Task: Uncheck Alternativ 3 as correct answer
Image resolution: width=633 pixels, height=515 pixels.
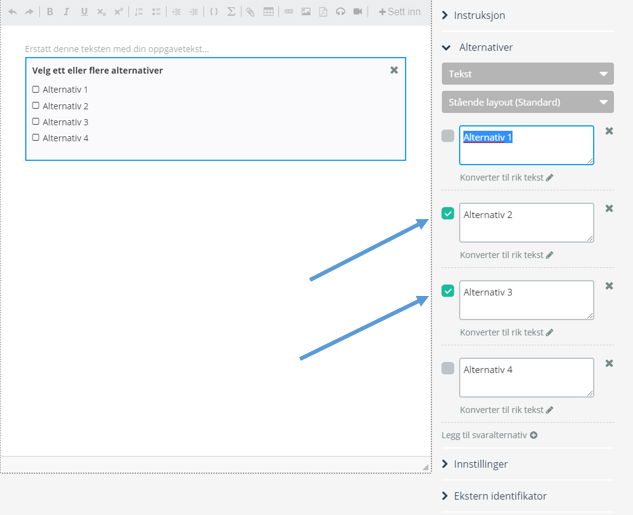Action: [x=448, y=291]
